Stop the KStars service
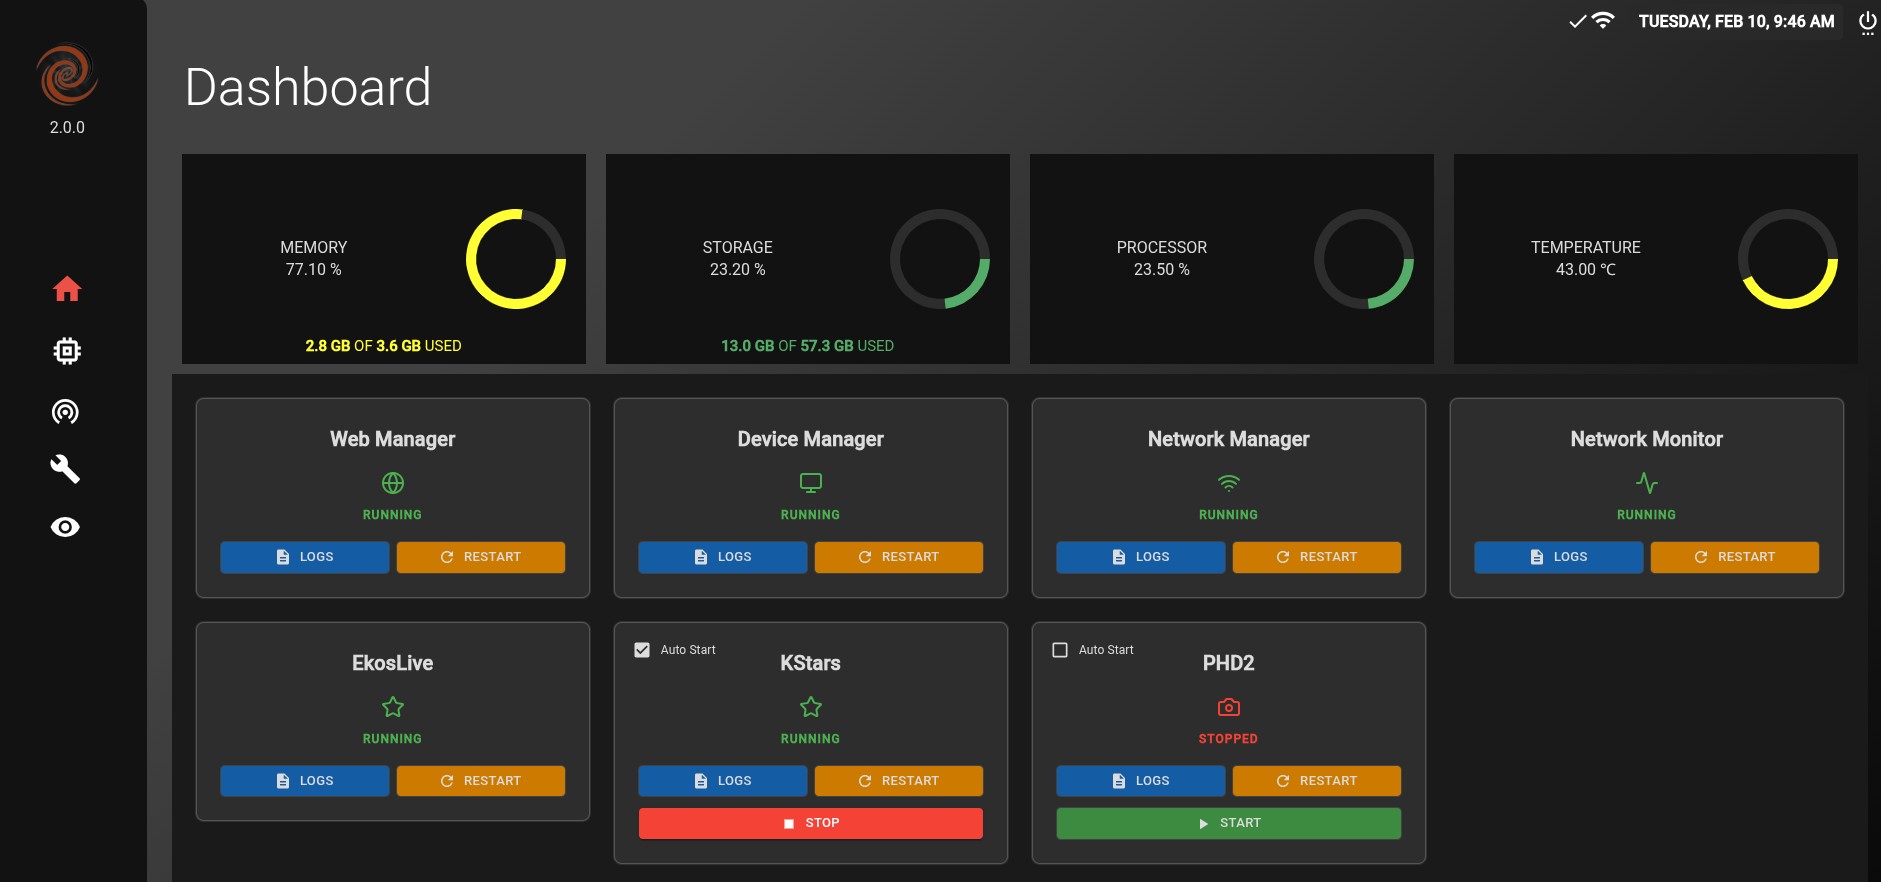The height and width of the screenshot is (882, 1881). pyautogui.click(x=811, y=823)
